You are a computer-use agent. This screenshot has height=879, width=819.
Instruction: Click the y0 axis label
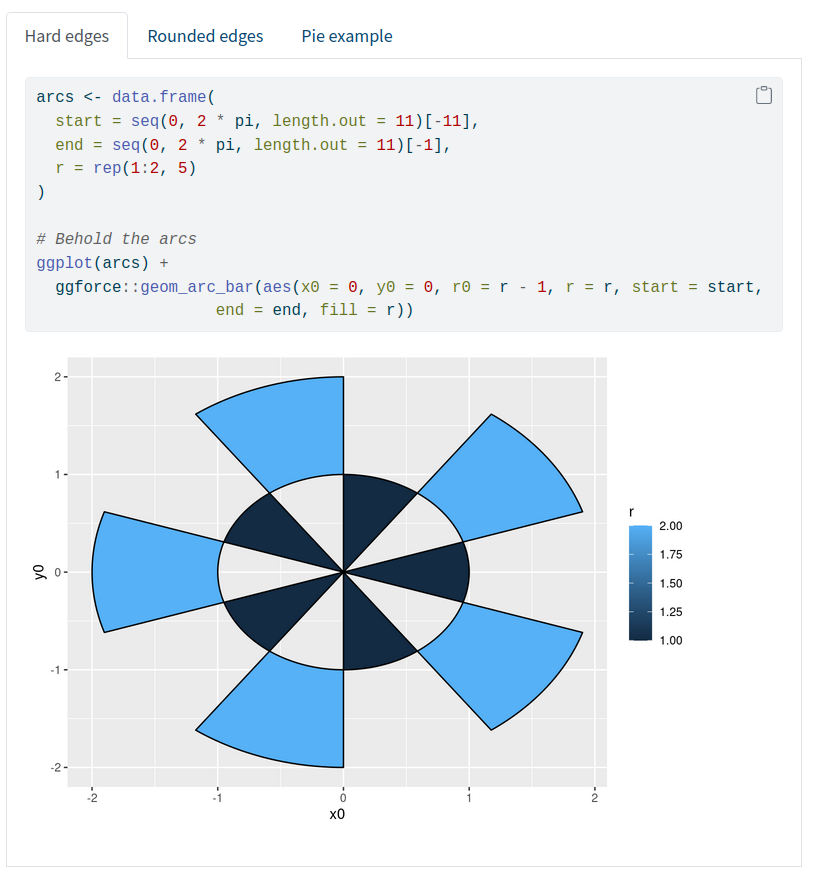(x=38, y=573)
